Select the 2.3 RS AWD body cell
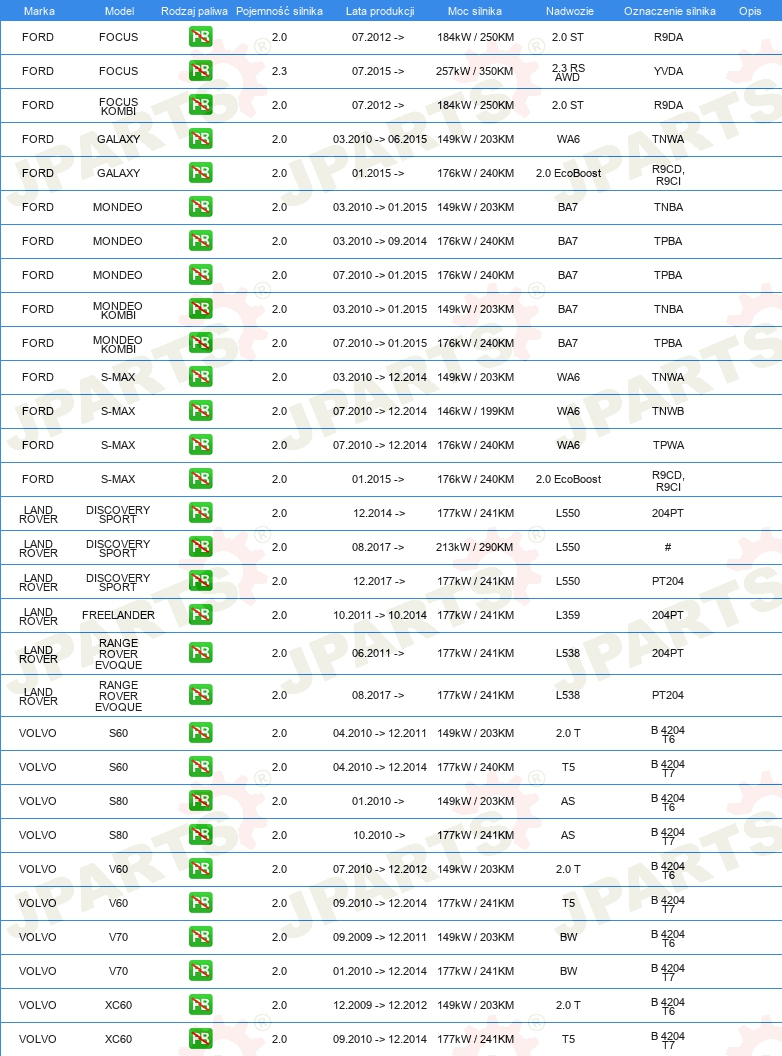 568,72
